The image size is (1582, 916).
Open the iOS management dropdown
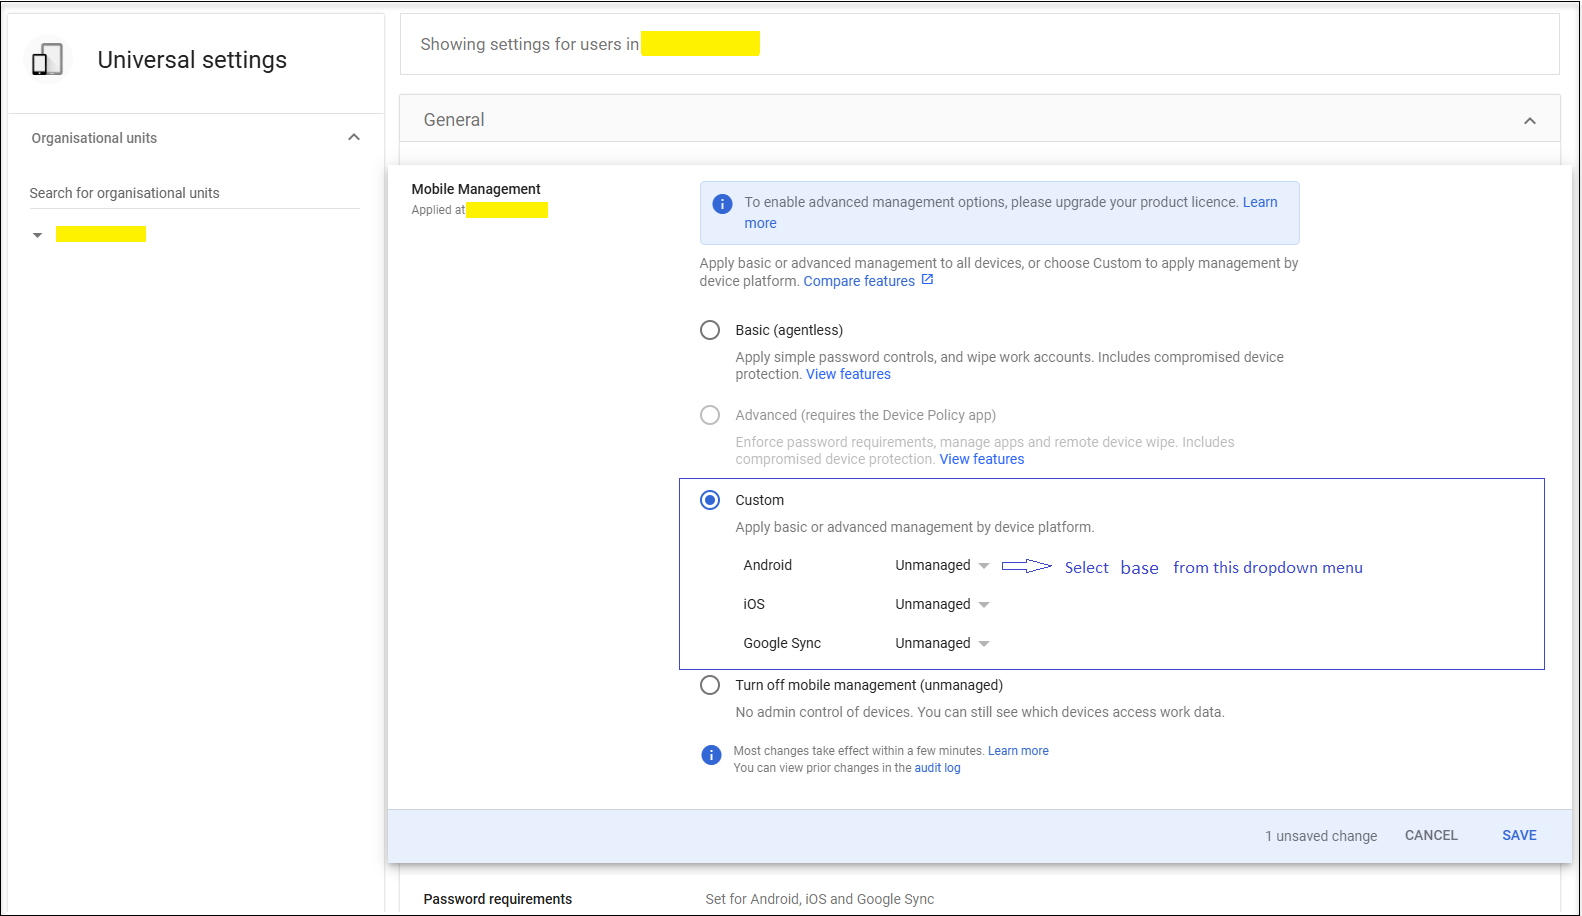pyautogui.click(x=942, y=605)
